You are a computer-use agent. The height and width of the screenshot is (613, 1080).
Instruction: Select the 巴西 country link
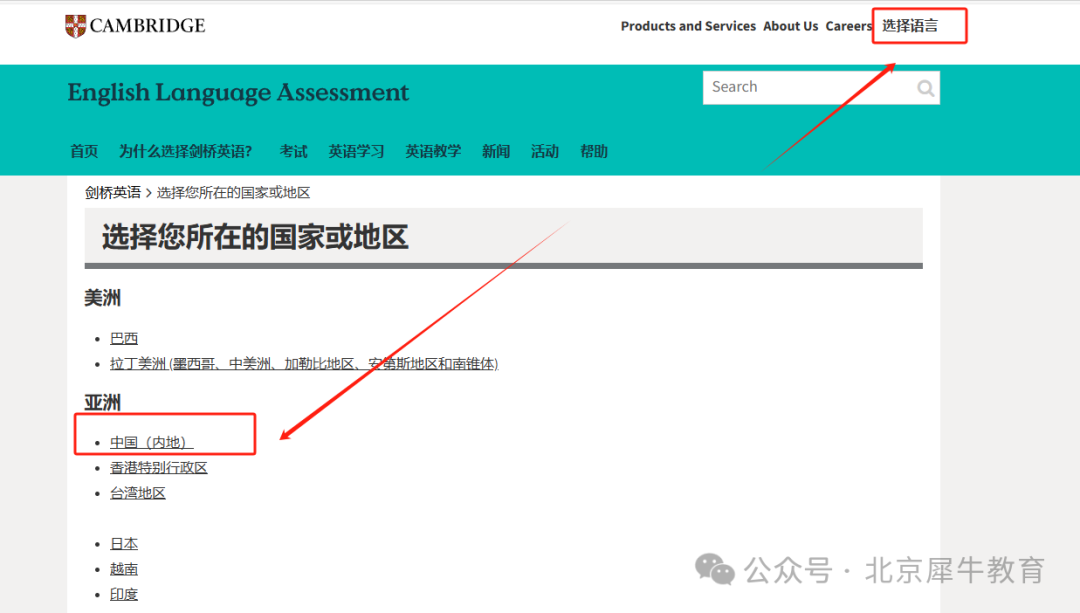[124, 339]
